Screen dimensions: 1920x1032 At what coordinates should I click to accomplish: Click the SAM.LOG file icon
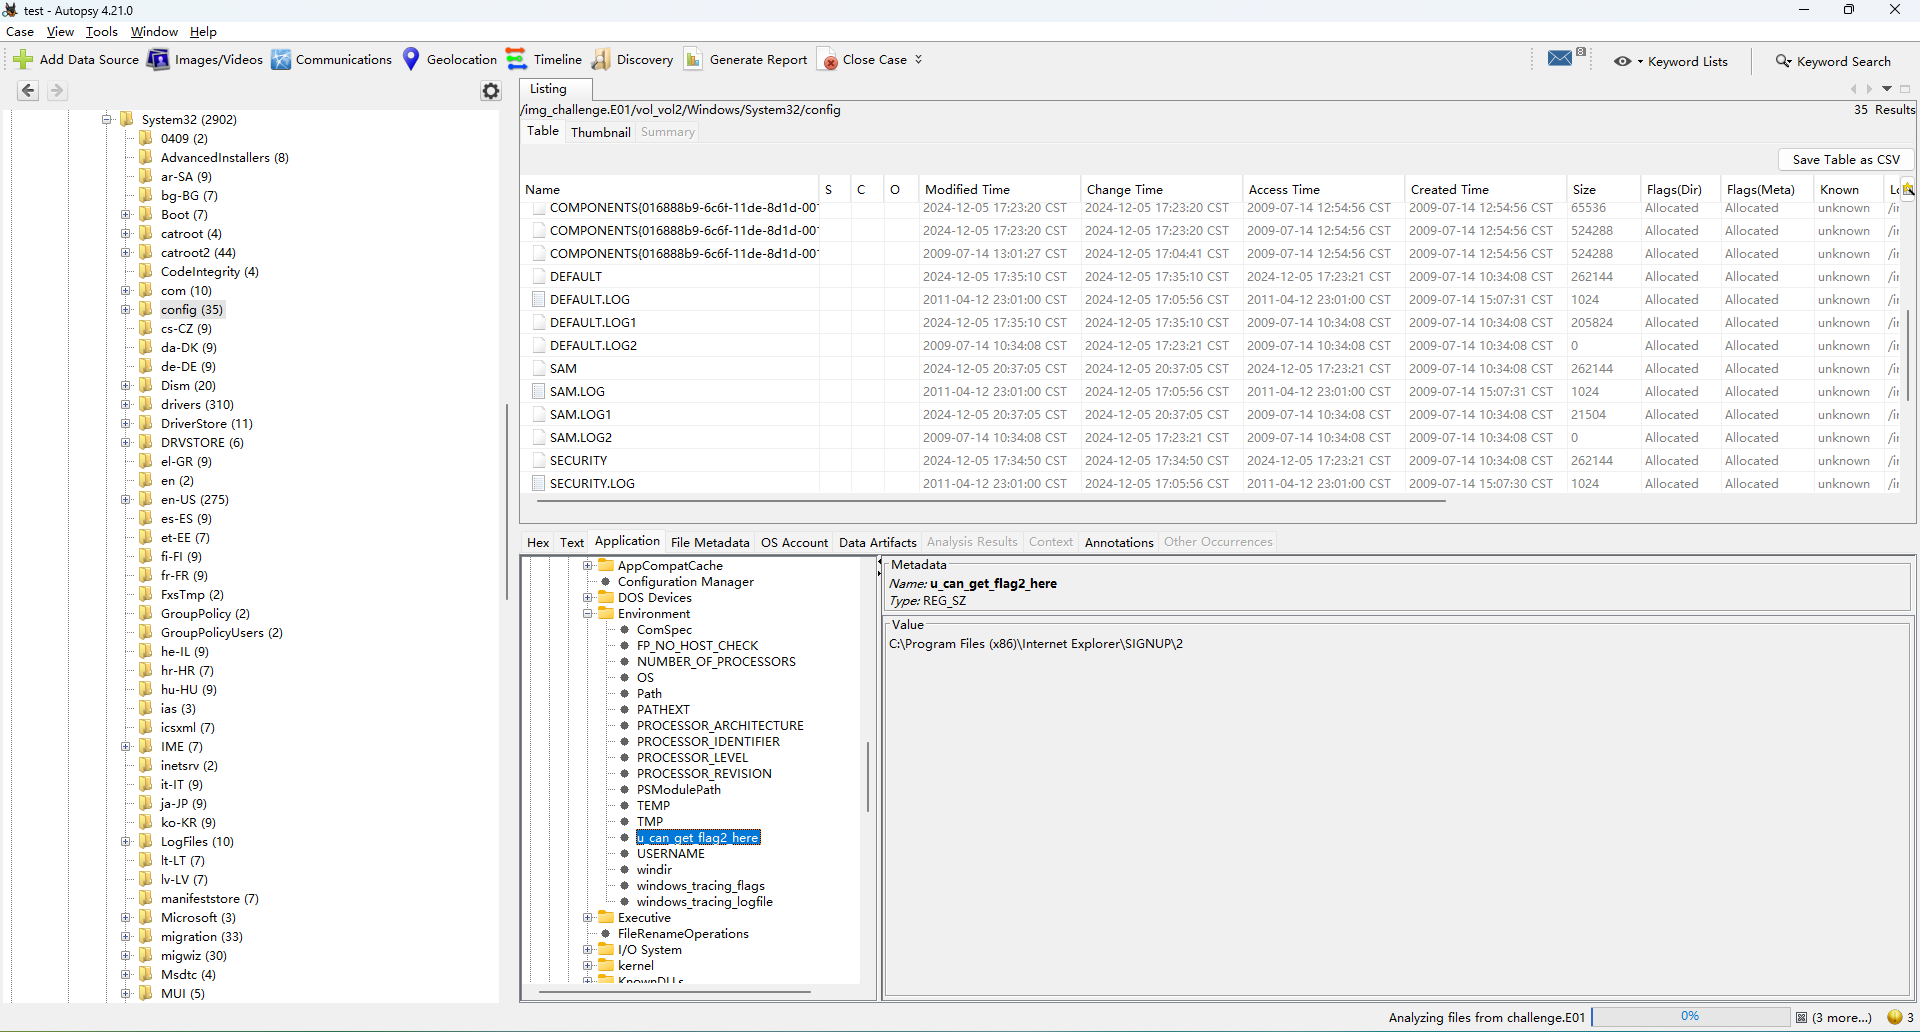(539, 391)
